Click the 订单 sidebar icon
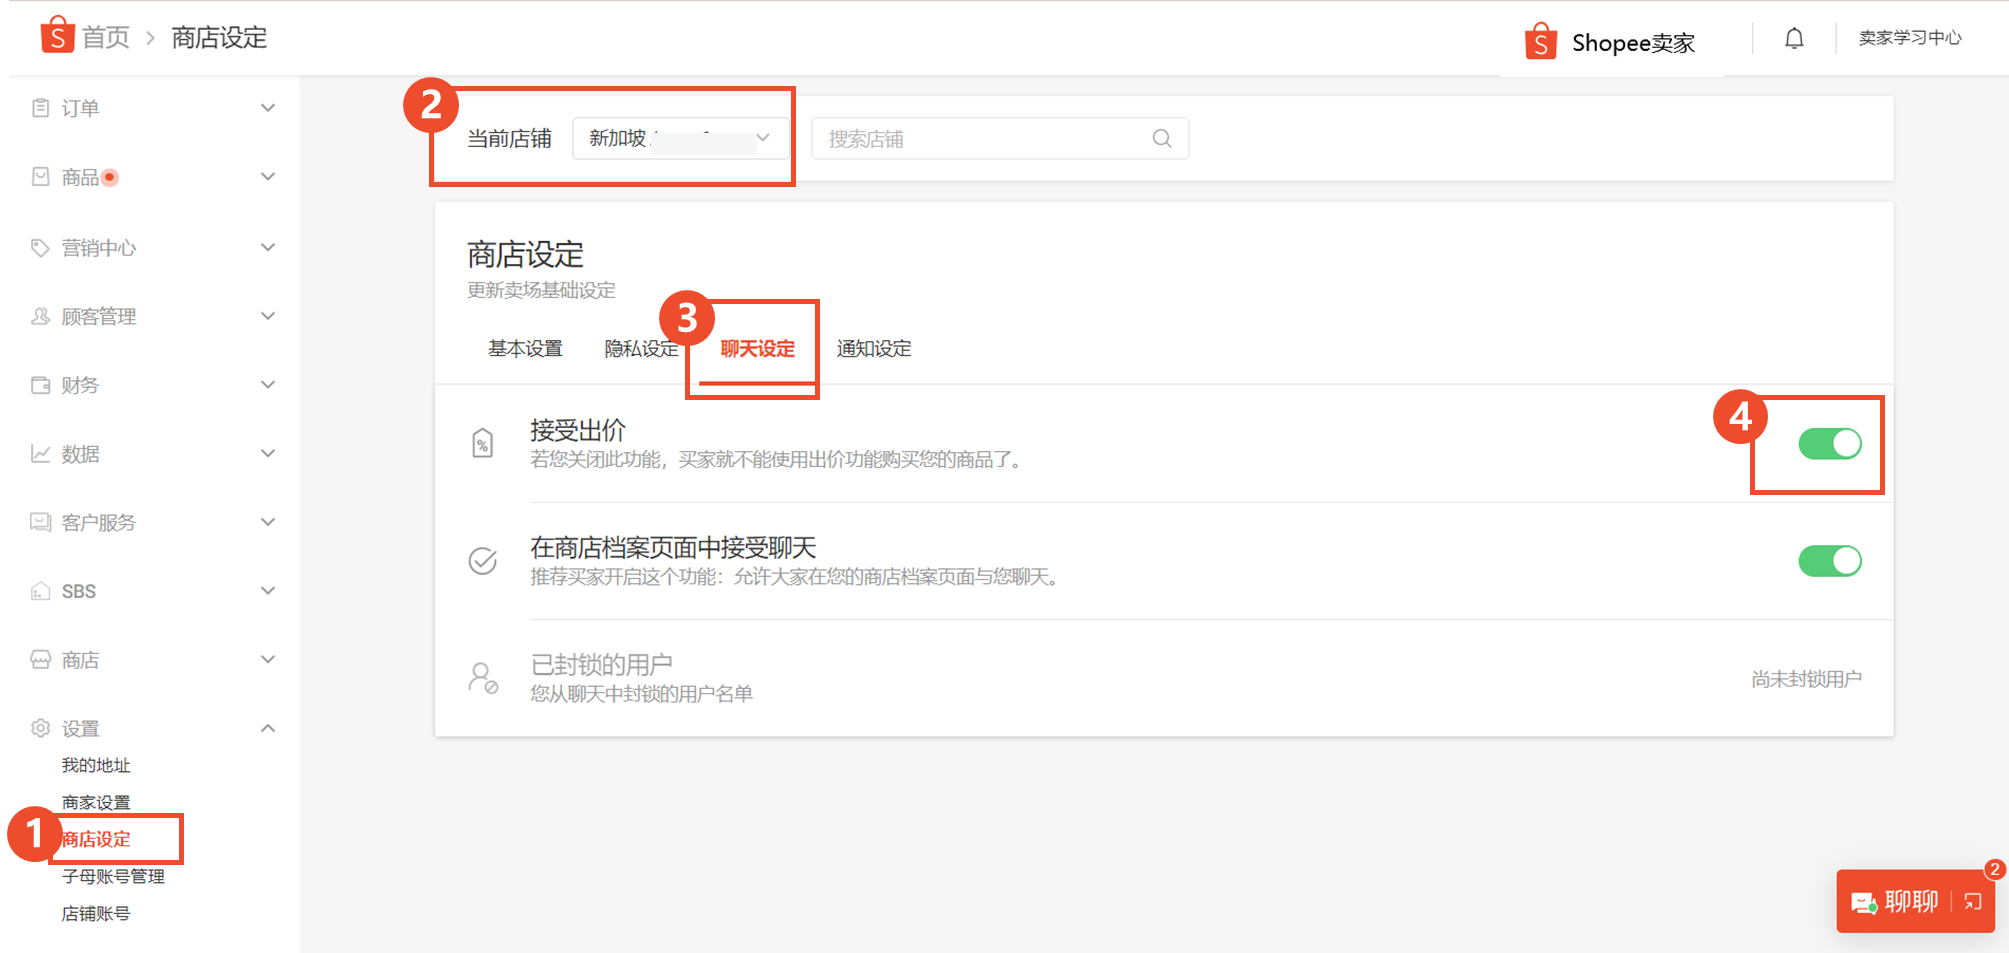Screen dimensions: 2009x953 40,108
